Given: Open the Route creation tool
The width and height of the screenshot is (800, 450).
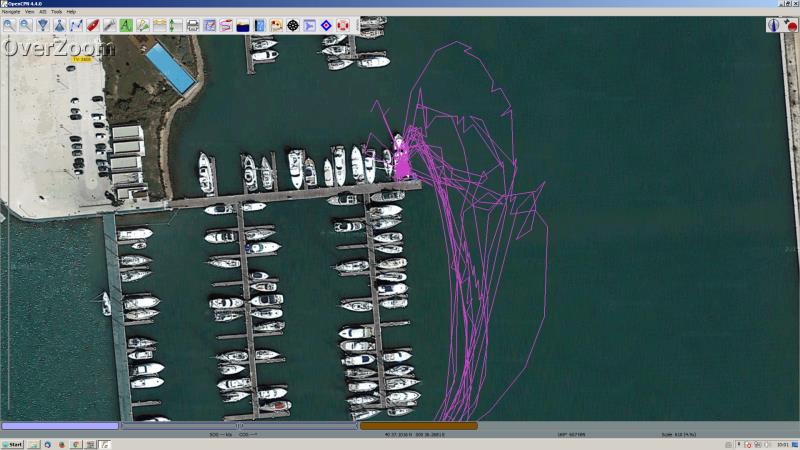Looking at the screenshot, I should tap(76, 25).
